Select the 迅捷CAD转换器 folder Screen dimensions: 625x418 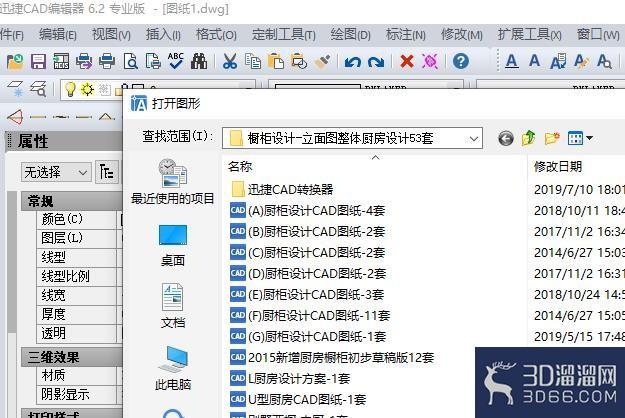pos(282,189)
